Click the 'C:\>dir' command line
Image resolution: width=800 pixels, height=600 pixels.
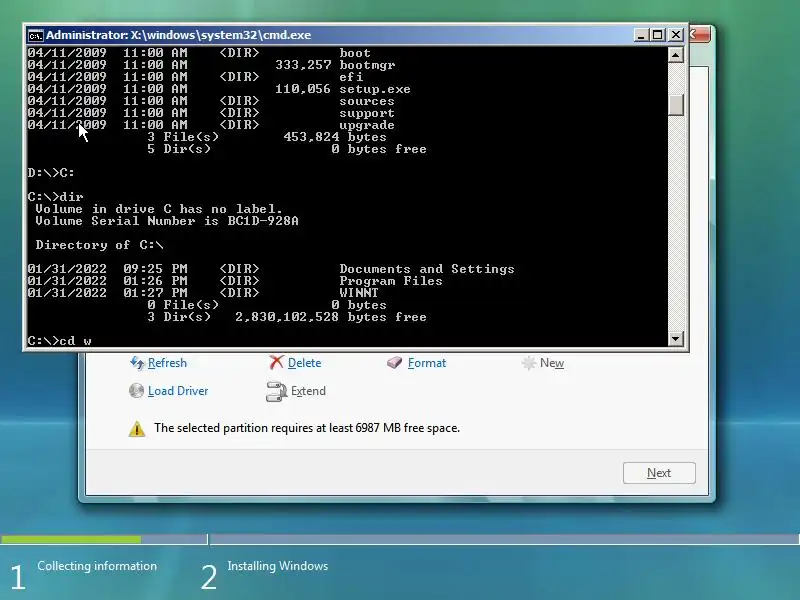(x=56, y=197)
